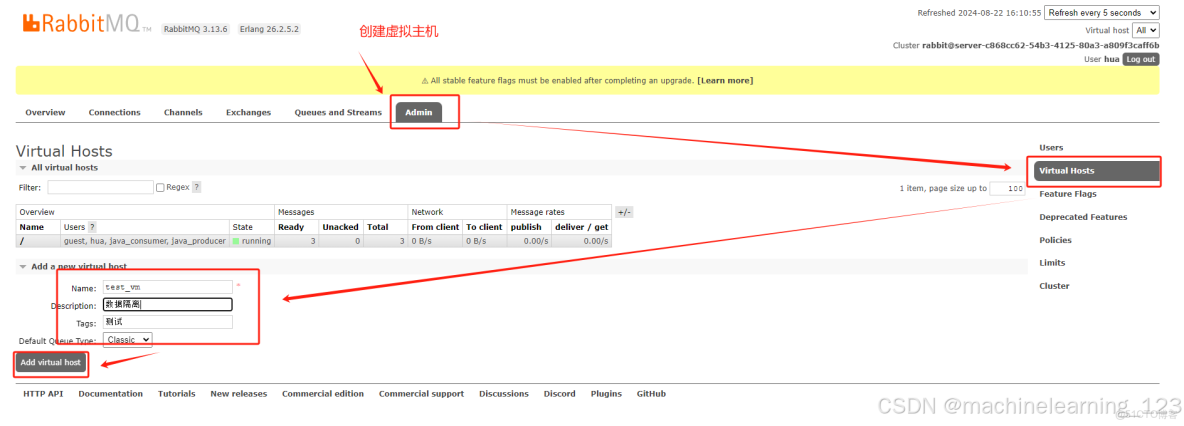Click the RabbitMQ 3.13.6 version label

[196, 29]
